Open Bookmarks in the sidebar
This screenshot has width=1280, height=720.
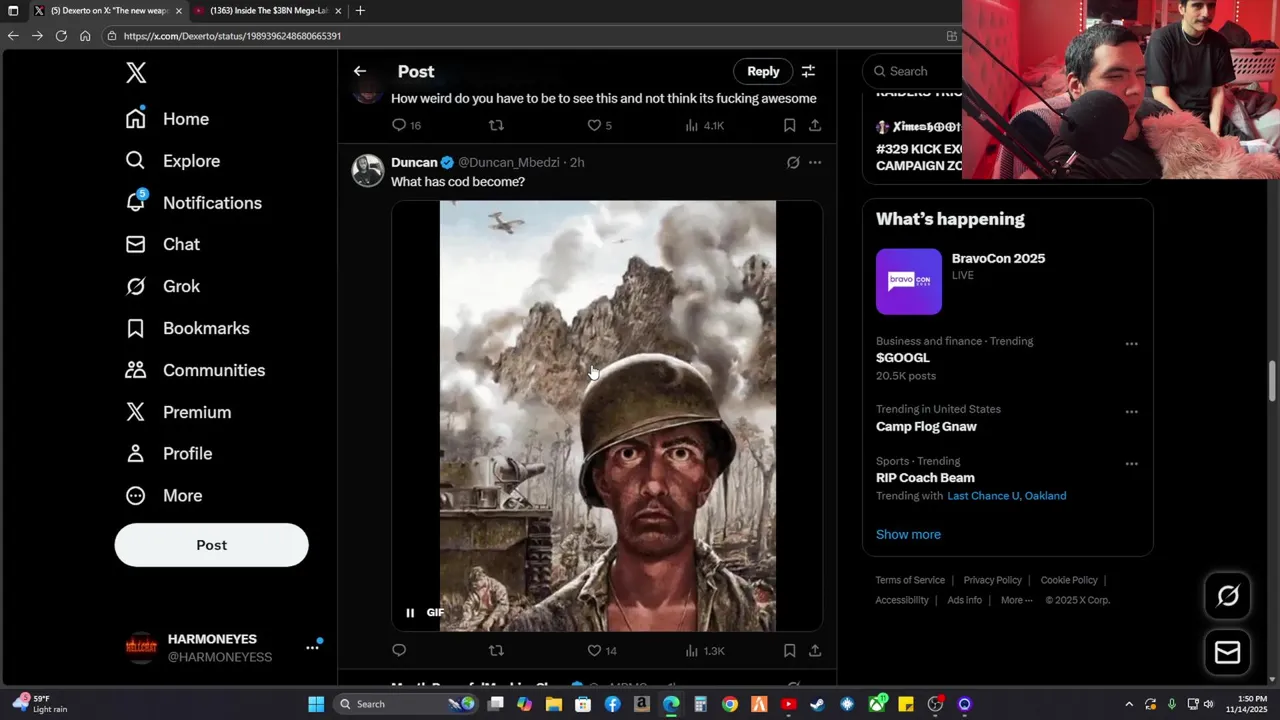188,328
